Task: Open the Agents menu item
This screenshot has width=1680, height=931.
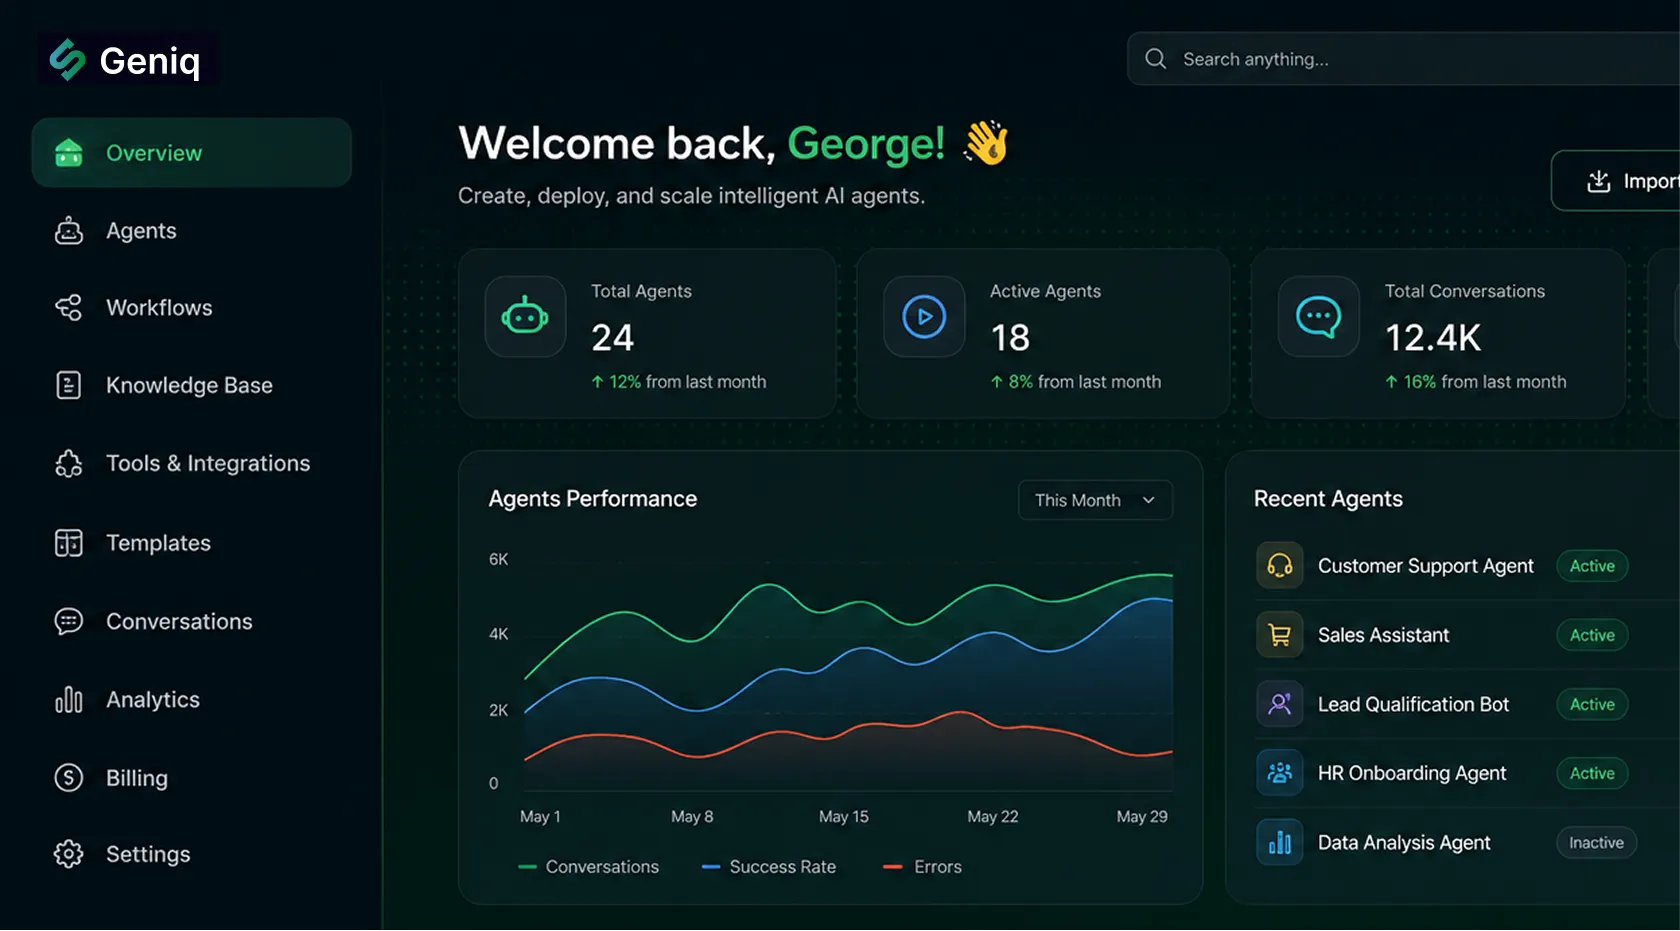Action: [x=192, y=231]
